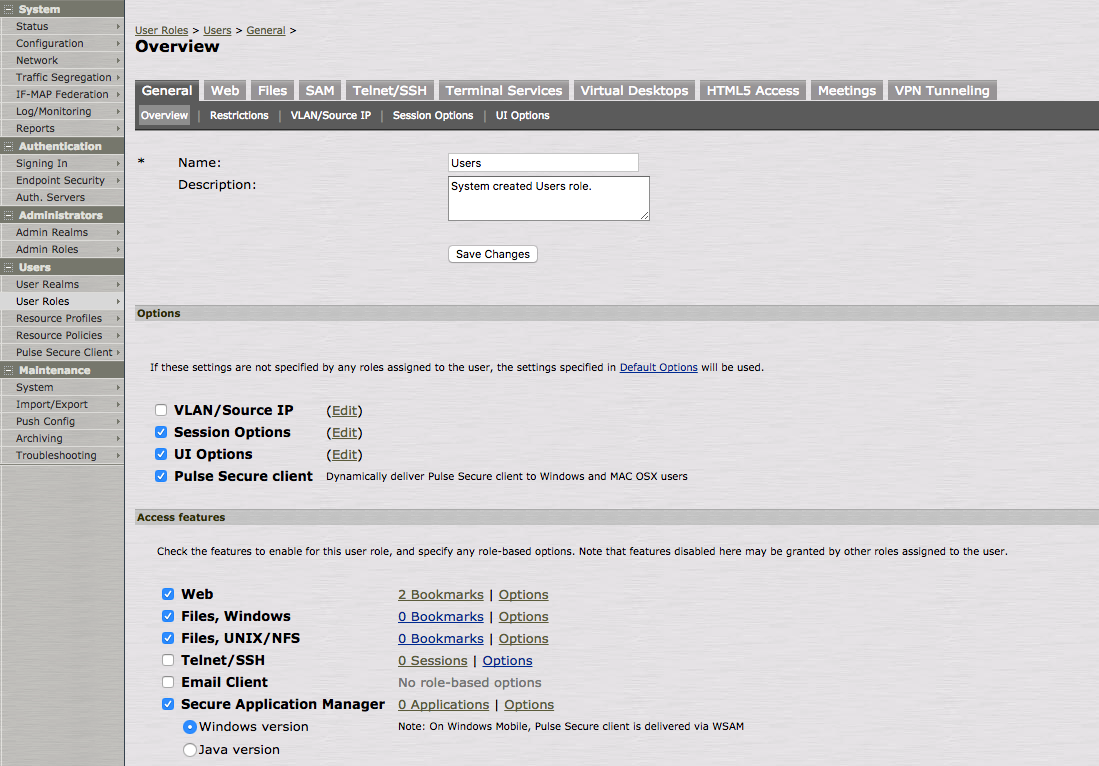
Task: Edit the UI Options settings
Action: [344, 454]
